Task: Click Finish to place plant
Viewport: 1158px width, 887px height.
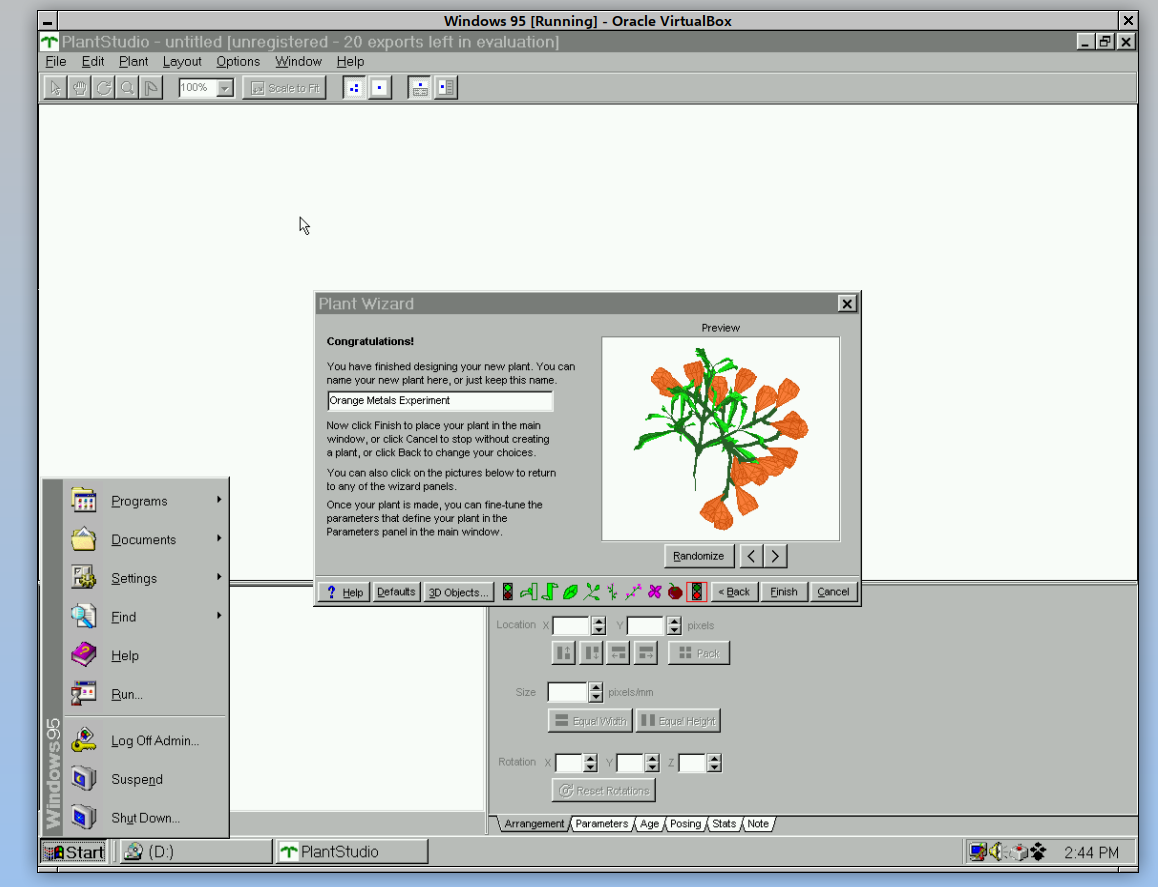Action: coord(784,592)
